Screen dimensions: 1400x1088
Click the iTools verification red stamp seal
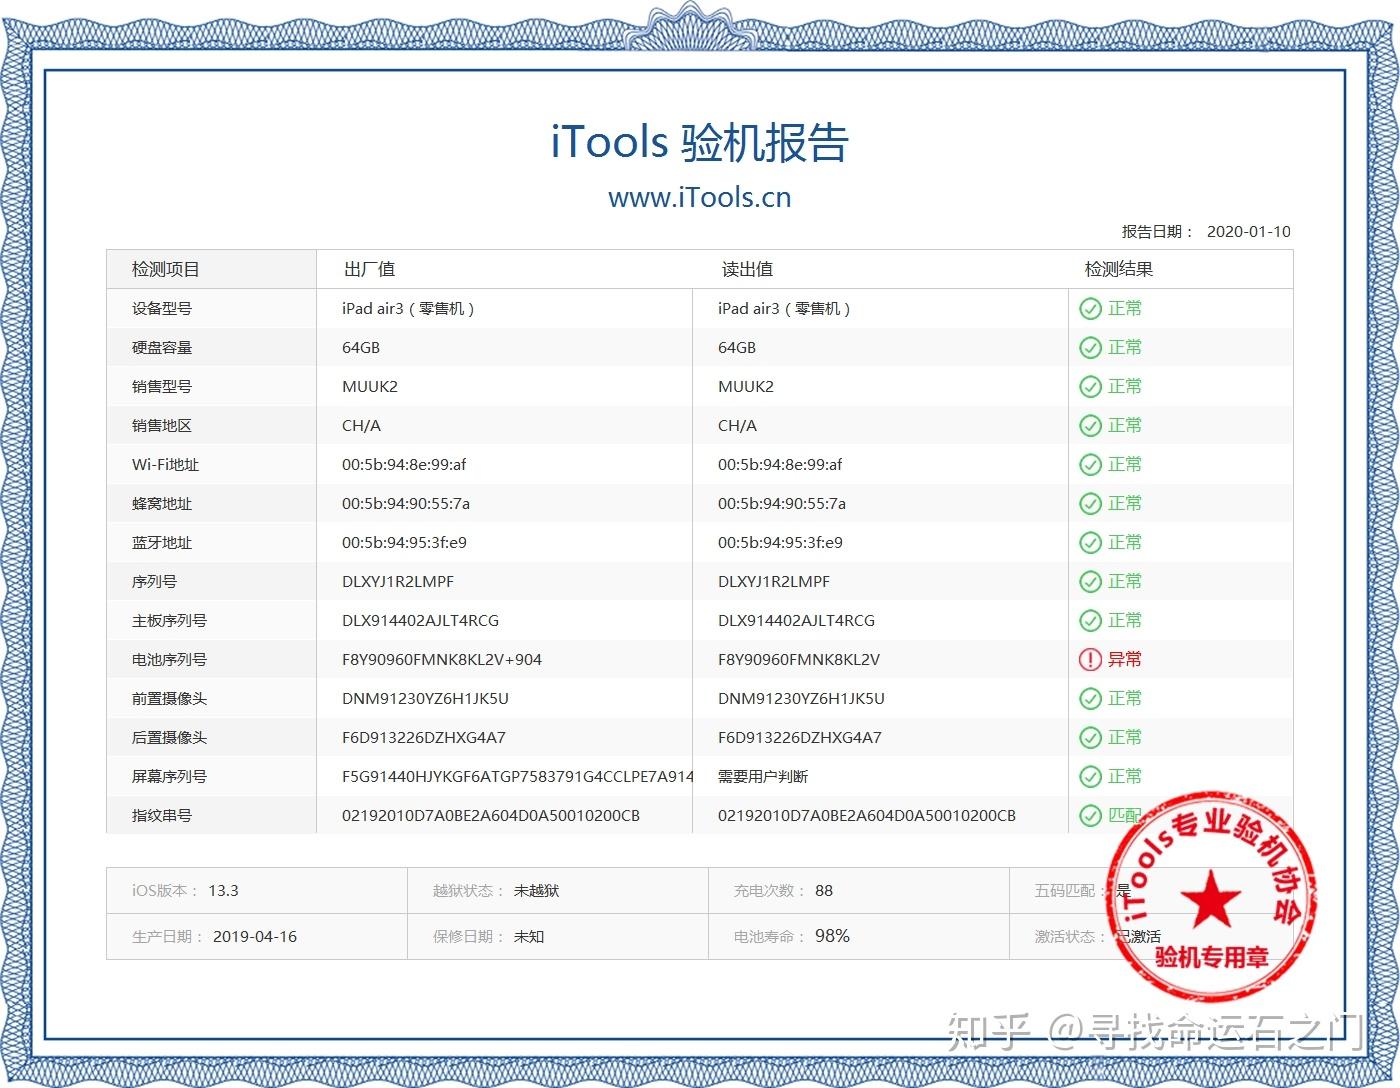tap(1208, 905)
